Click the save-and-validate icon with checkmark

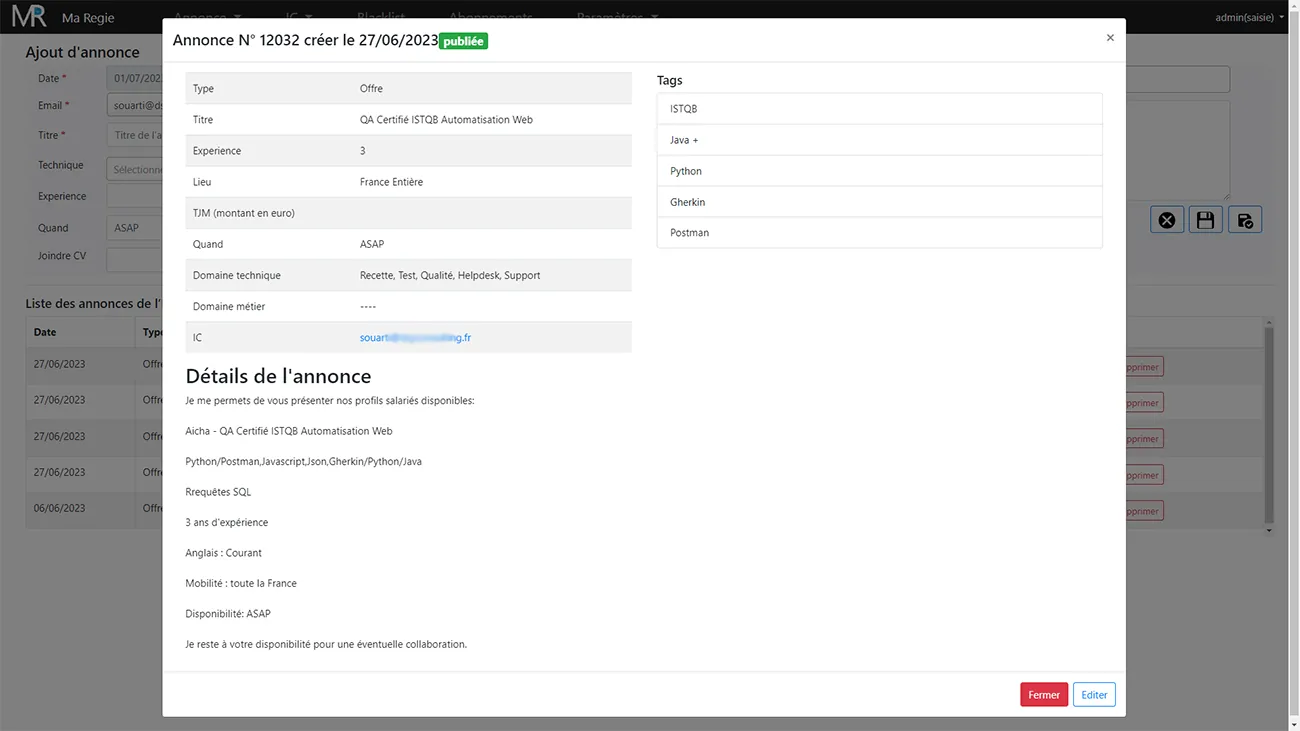point(1244,220)
